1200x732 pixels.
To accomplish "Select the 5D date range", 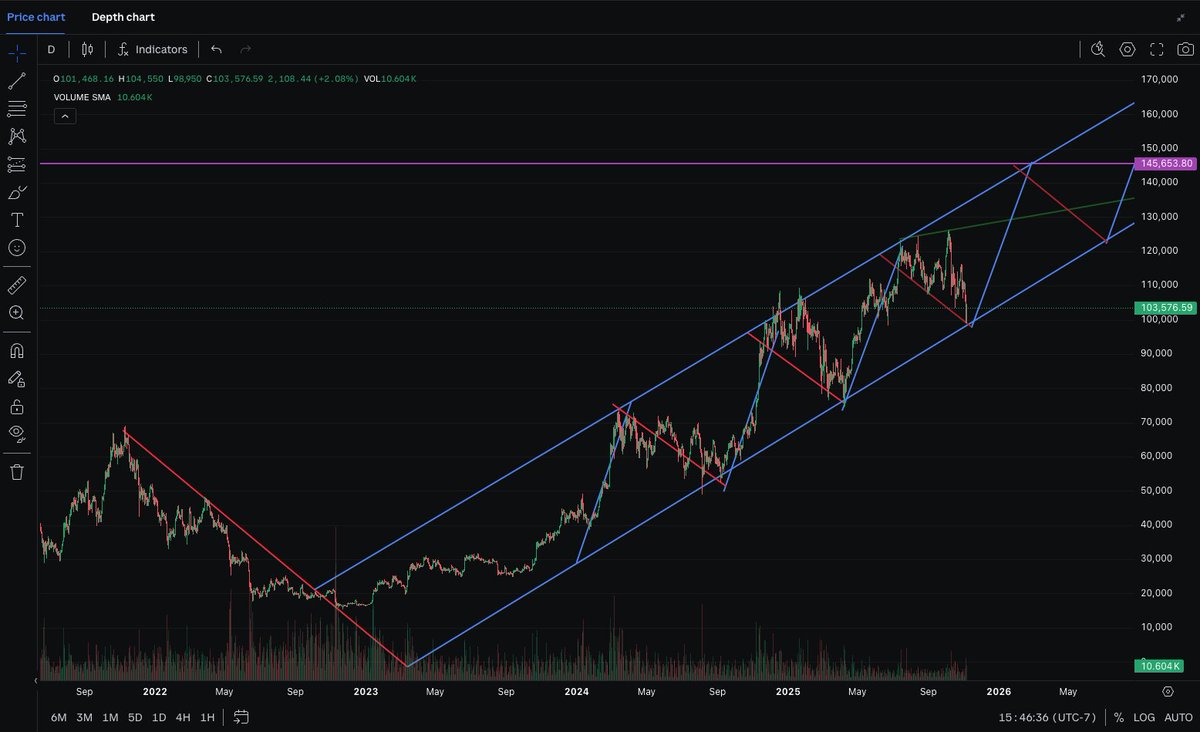I will click(x=135, y=717).
